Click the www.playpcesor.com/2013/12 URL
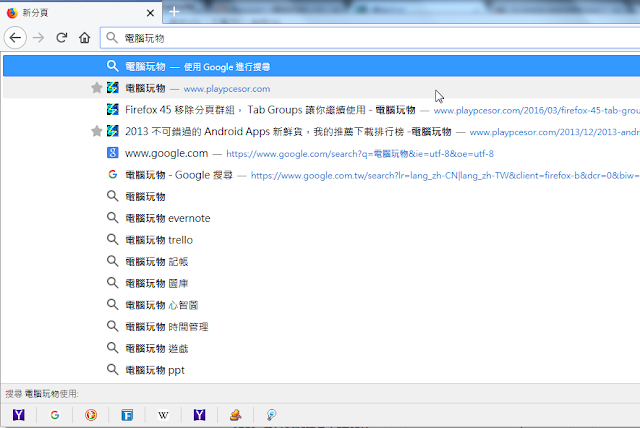Viewport: 640px width, 428px height. [x=554, y=132]
